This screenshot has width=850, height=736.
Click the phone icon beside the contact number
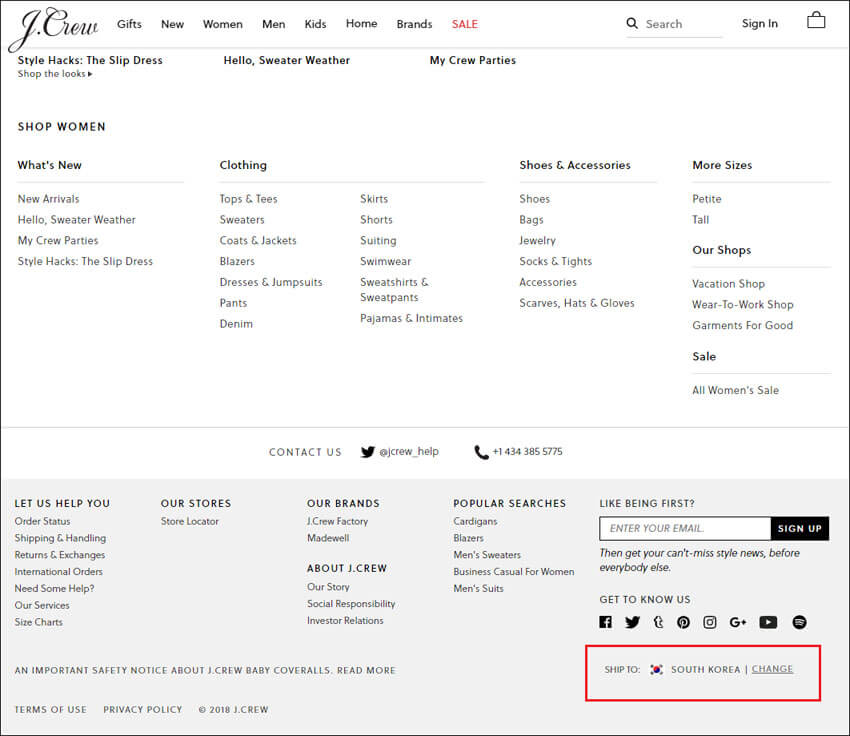[481, 452]
